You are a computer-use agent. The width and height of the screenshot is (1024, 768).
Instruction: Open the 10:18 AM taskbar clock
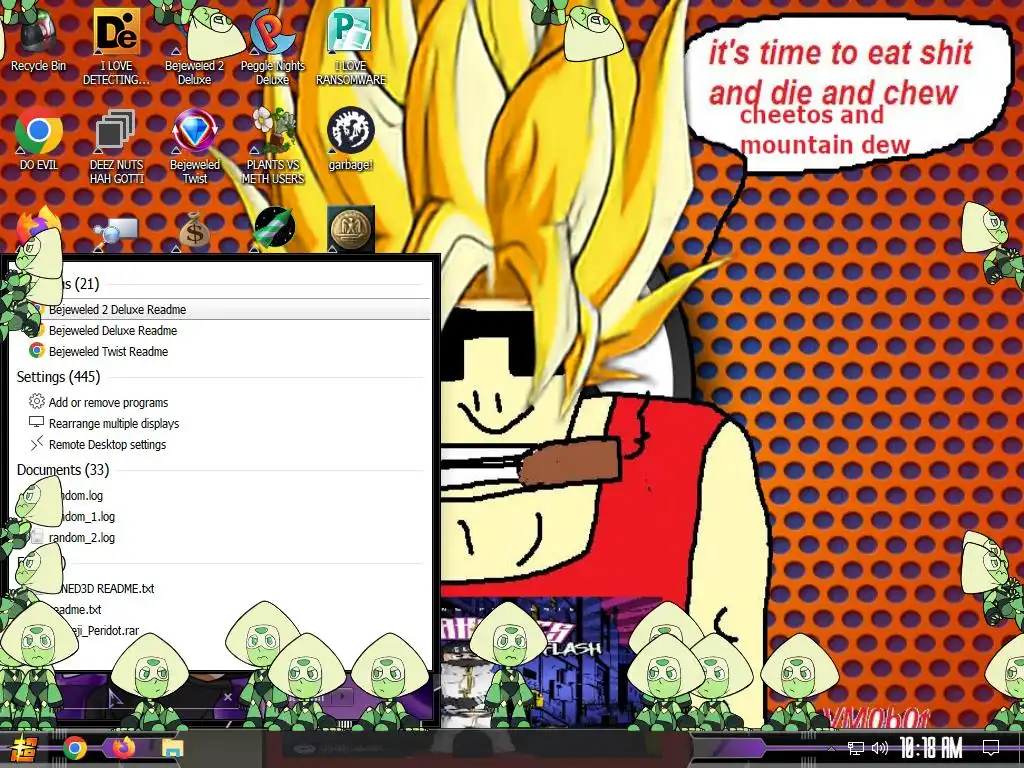tap(931, 748)
